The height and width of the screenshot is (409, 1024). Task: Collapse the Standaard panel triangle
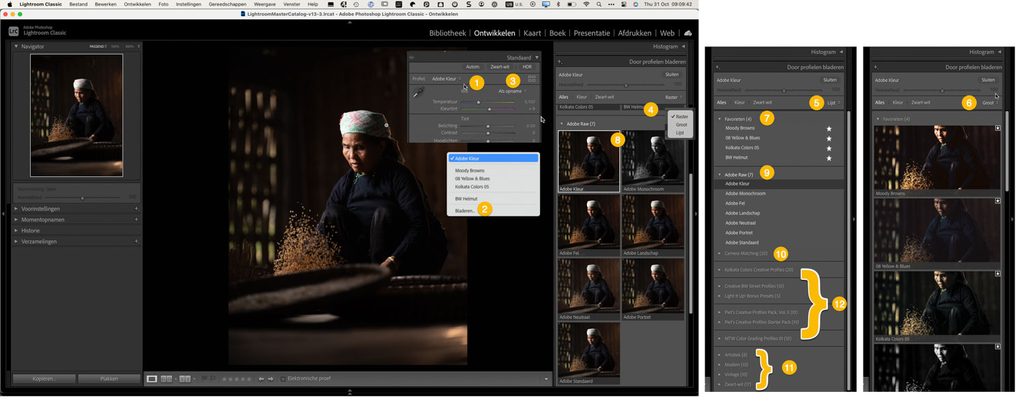pyautogui.click(x=537, y=57)
